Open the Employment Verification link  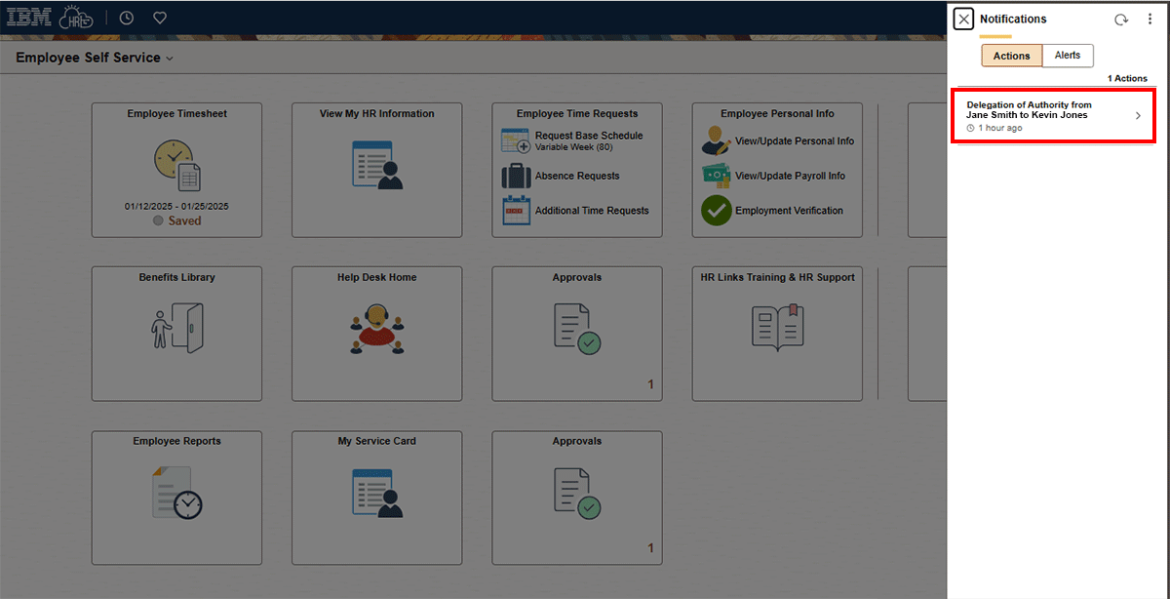click(788, 211)
